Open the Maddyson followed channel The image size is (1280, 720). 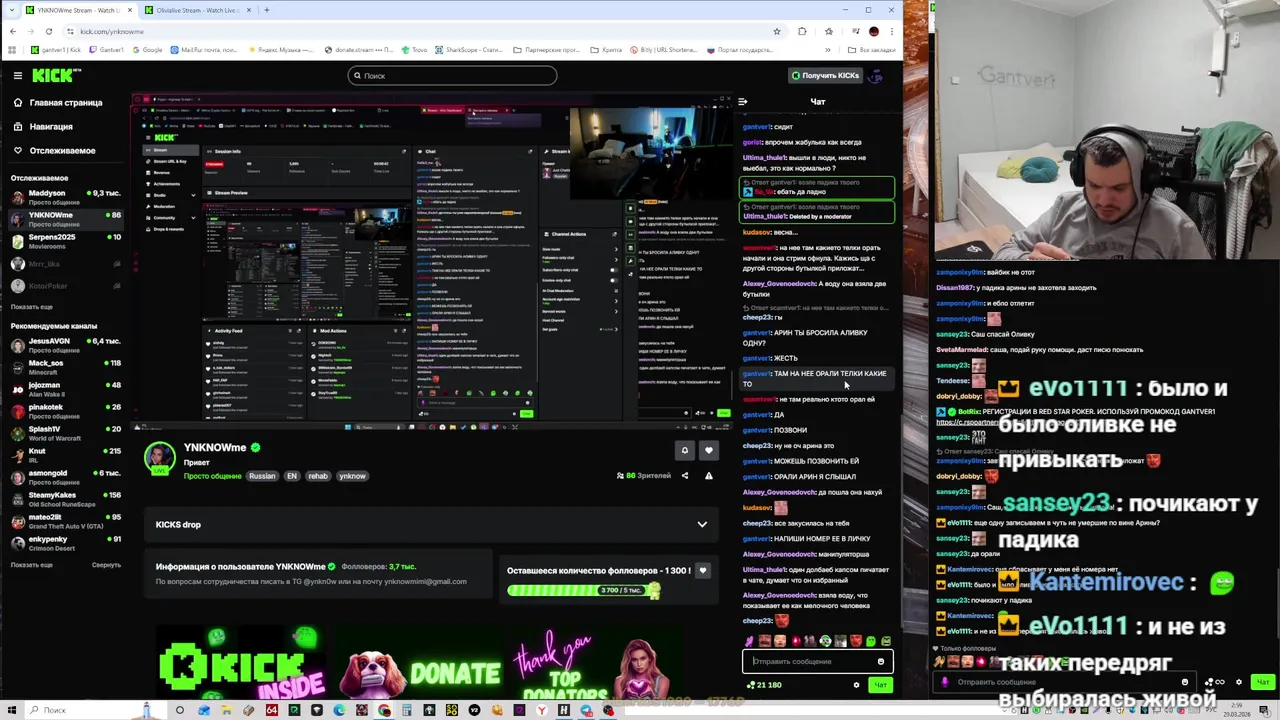(65, 196)
